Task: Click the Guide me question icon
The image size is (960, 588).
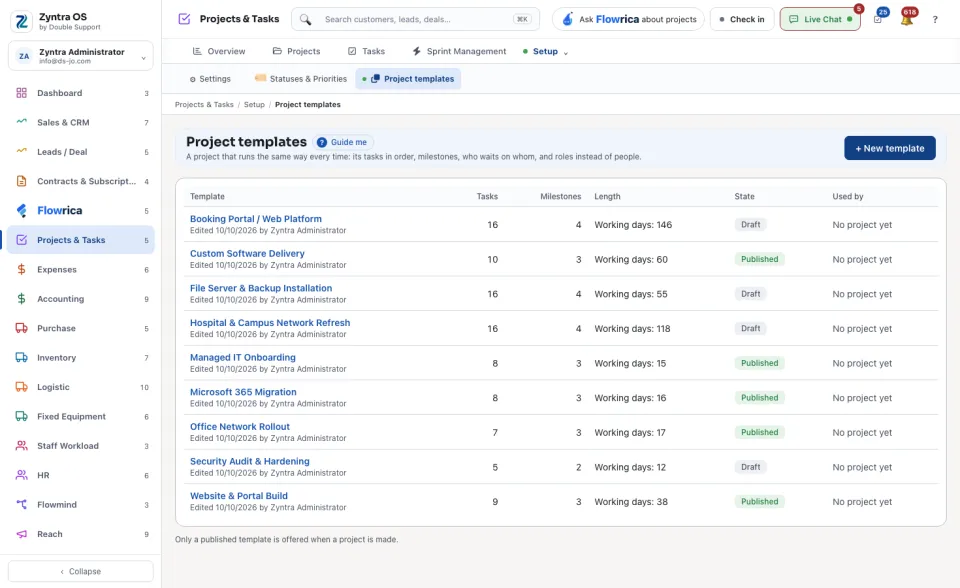Action: click(x=321, y=142)
